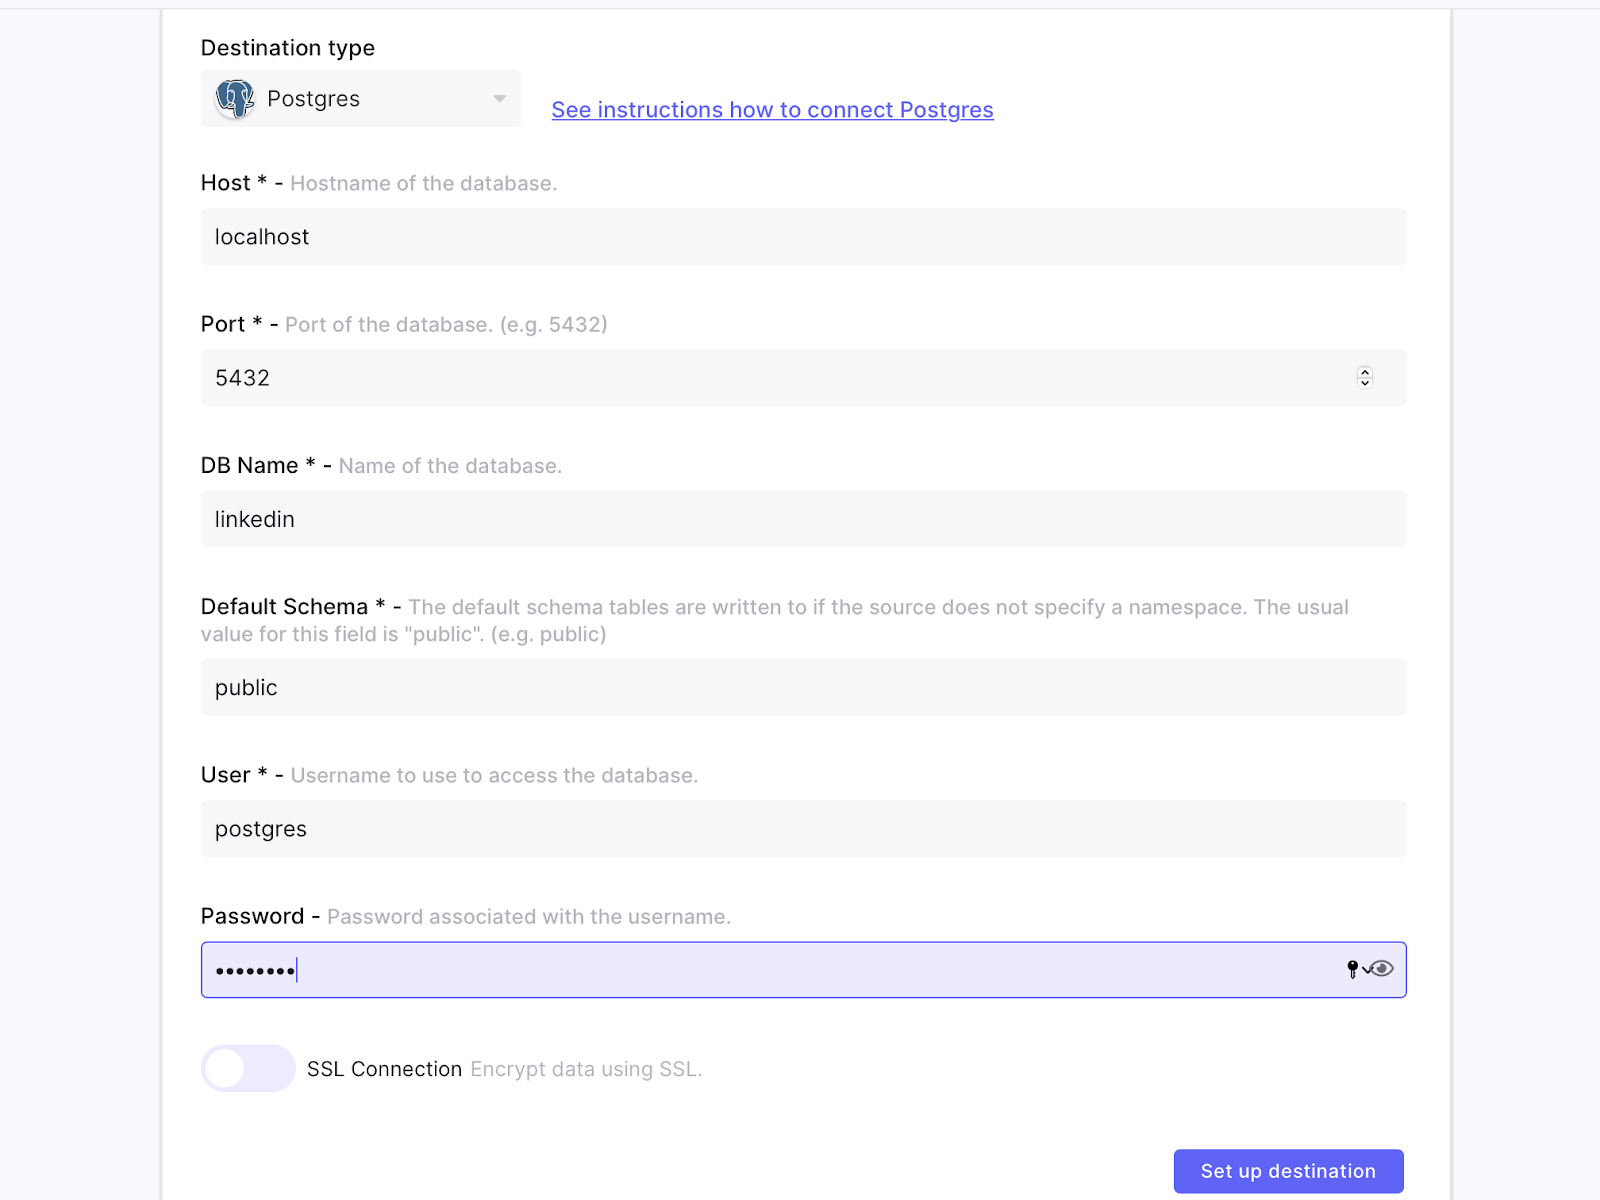Place cursor in the Password field
1600x1200 pixels.
point(700,969)
